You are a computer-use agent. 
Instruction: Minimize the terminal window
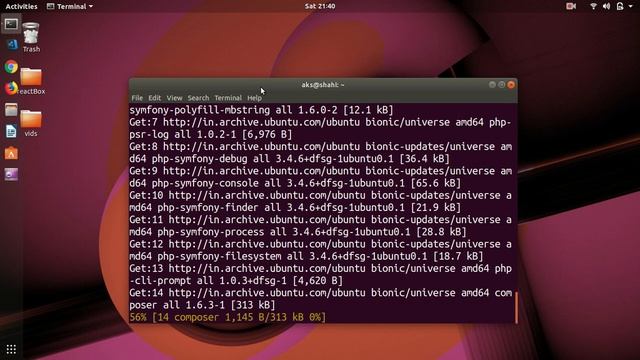[492, 84]
